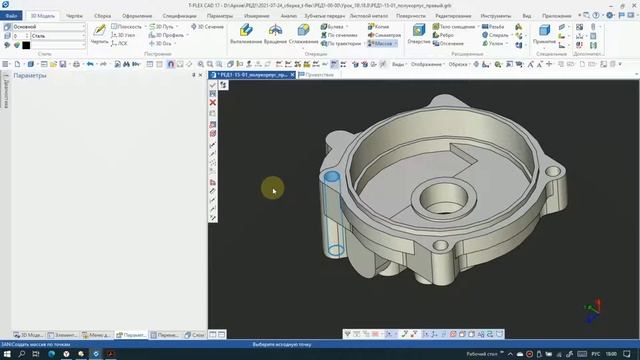Click the highlighted blue hole on the model
This screenshot has width=640, height=360.
331,177
